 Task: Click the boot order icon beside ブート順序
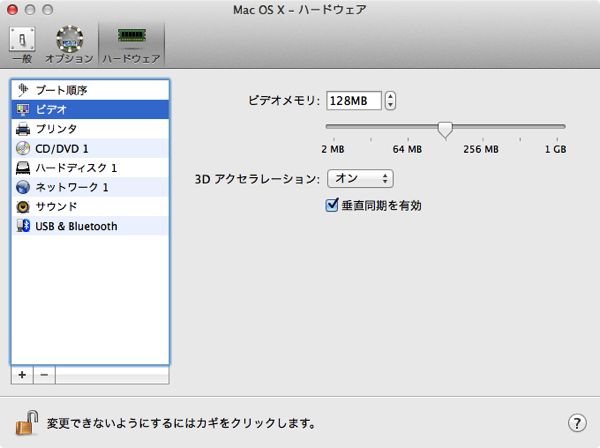click(23, 90)
